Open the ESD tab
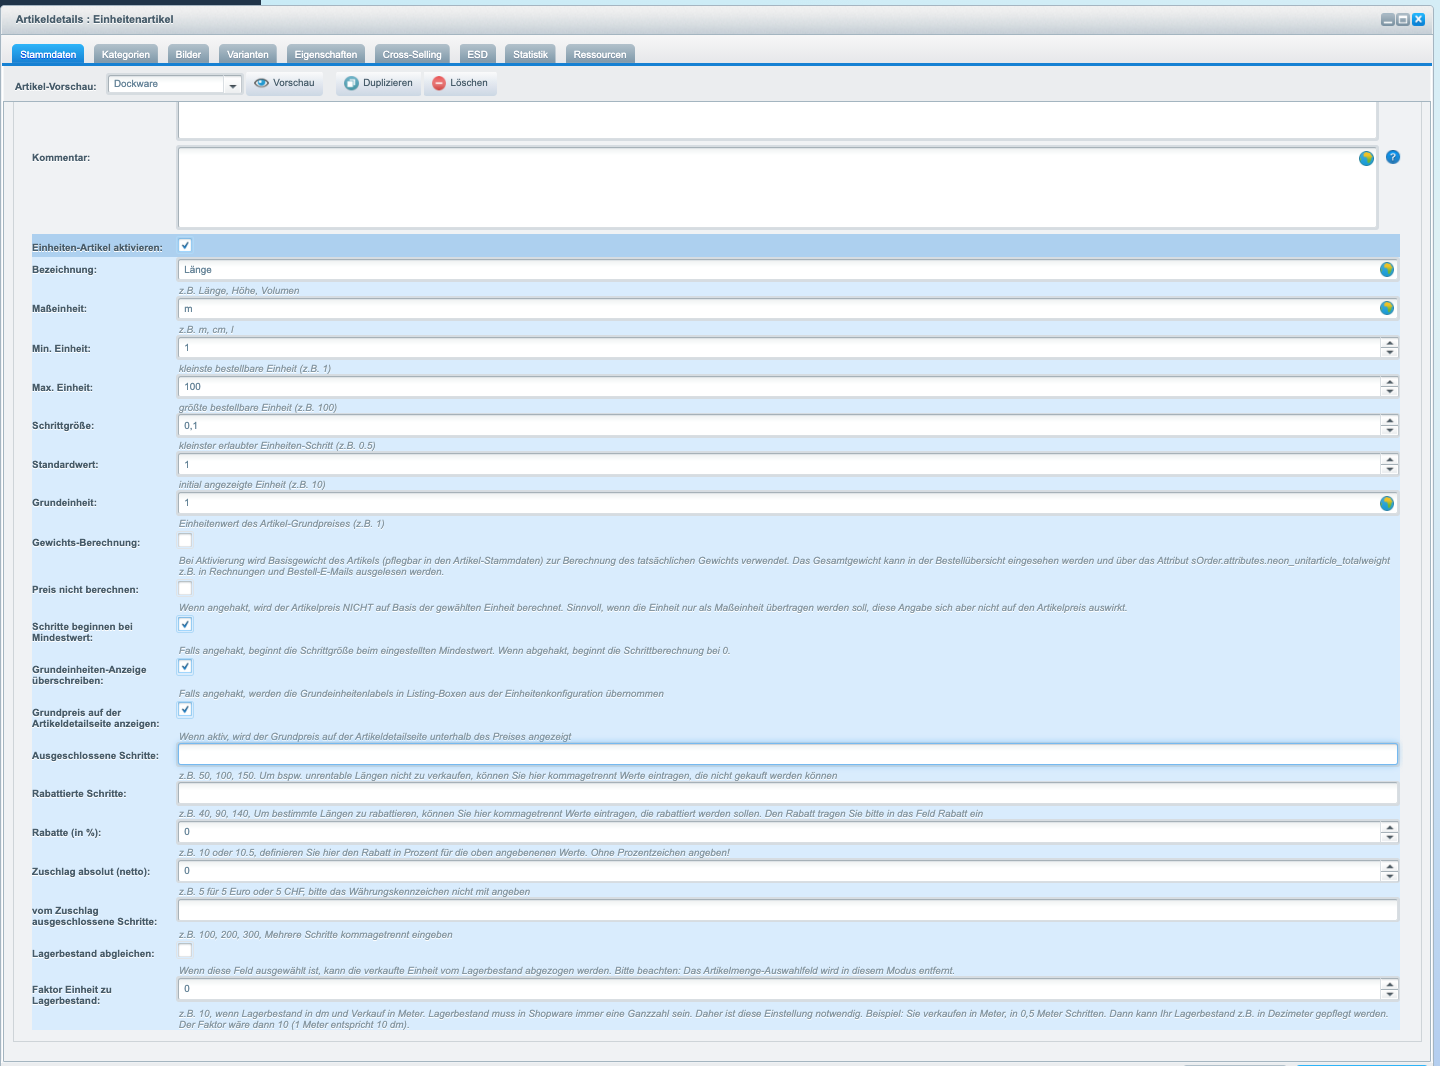Image resolution: width=1440 pixels, height=1066 pixels. [x=477, y=54]
